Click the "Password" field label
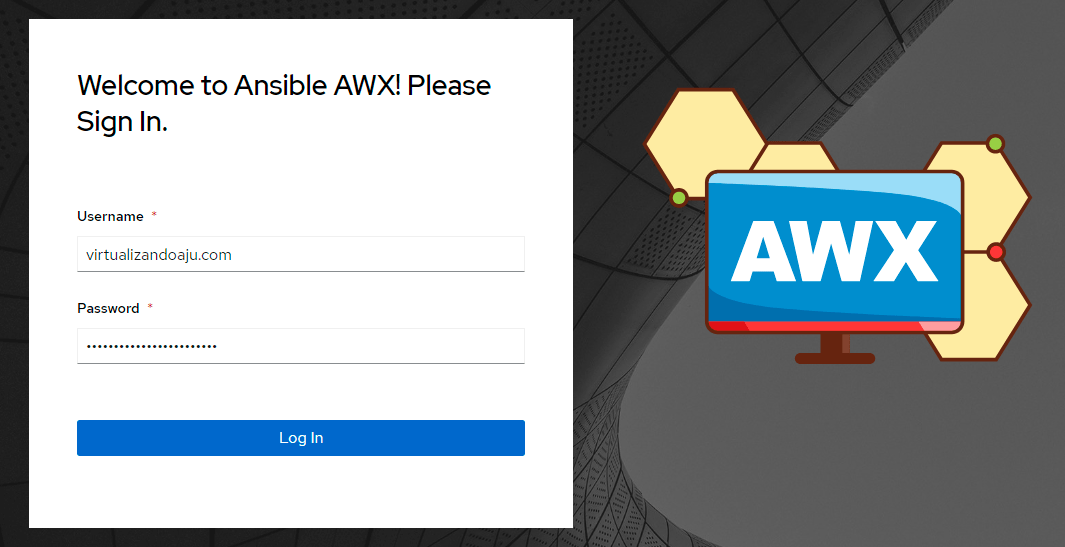Viewport: 1065px width, 547px height. pos(108,309)
